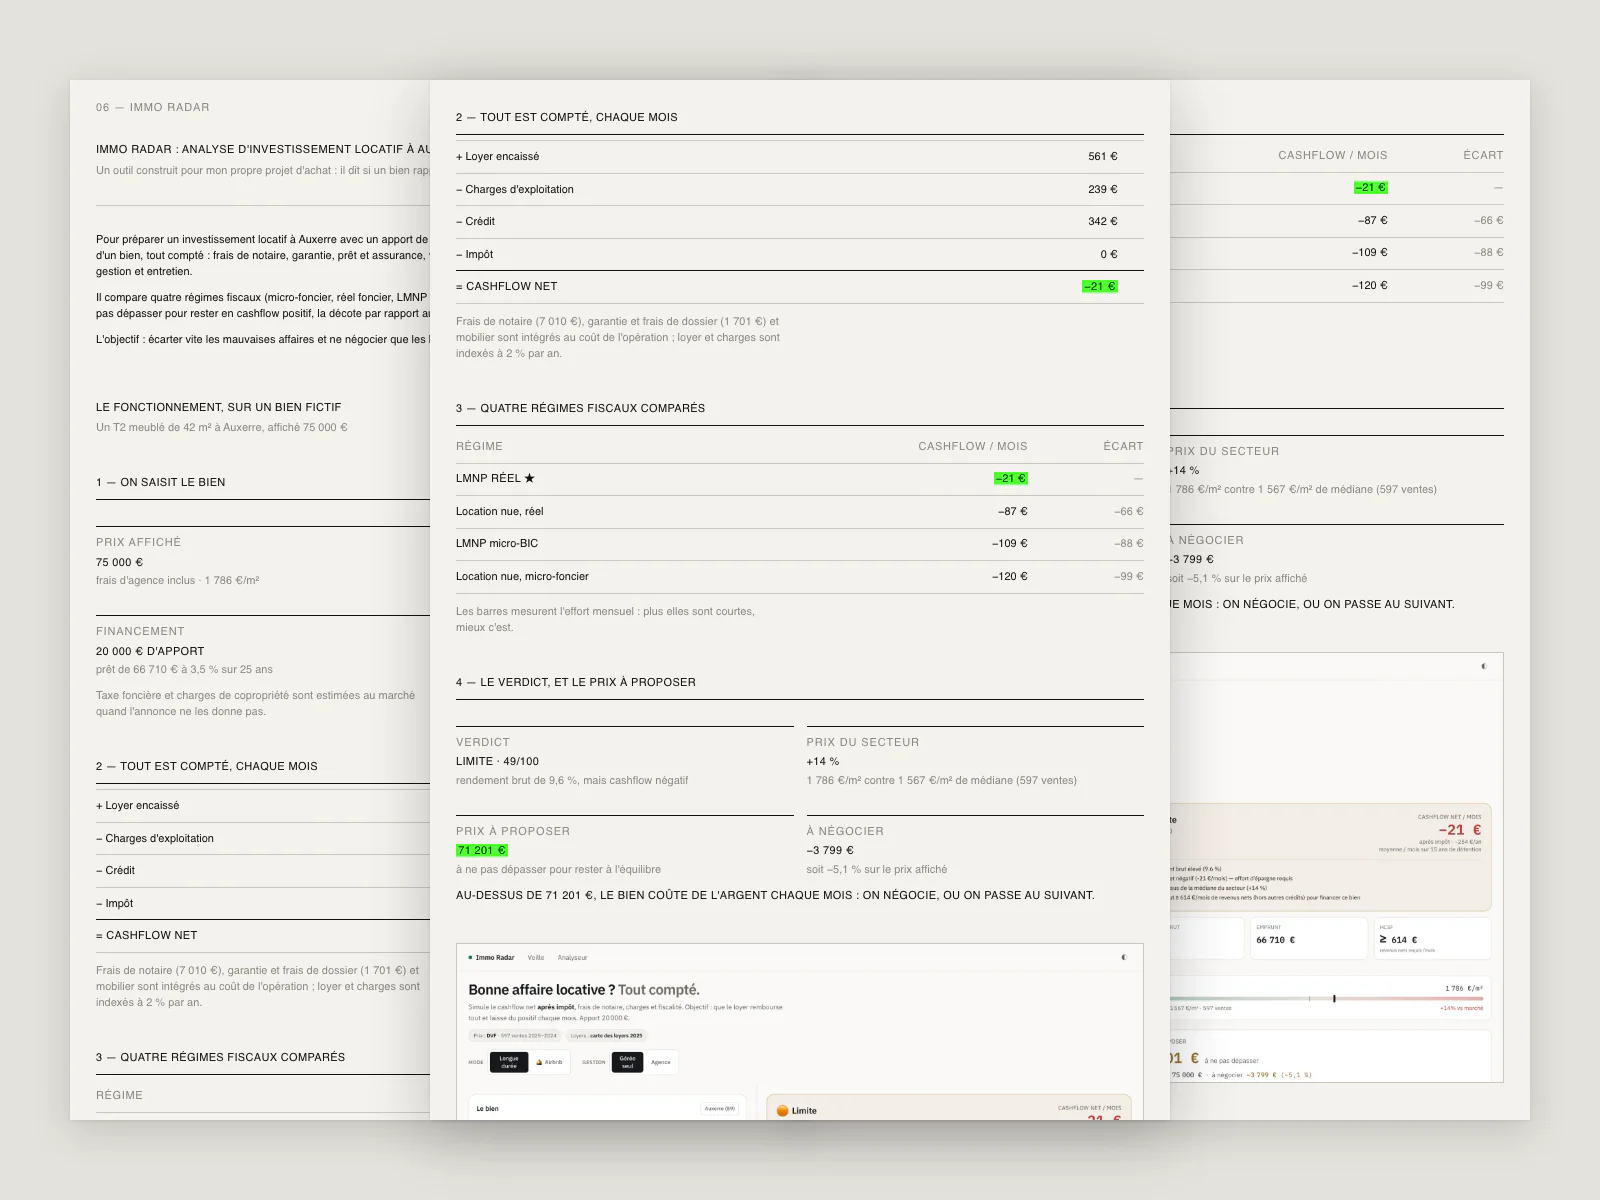1600x1200 pixels.
Task: Open the Analyseur tab
Action: coord(572,958)
